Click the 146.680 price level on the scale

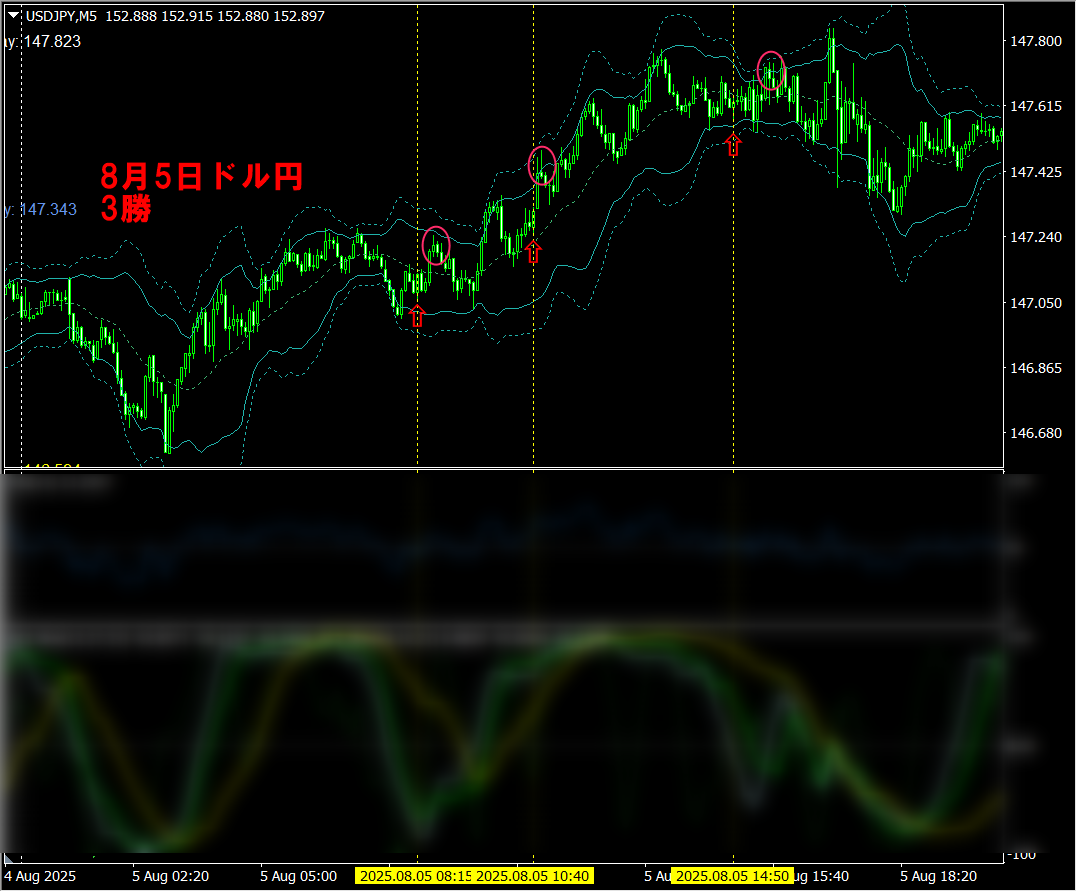(1036, 434)
